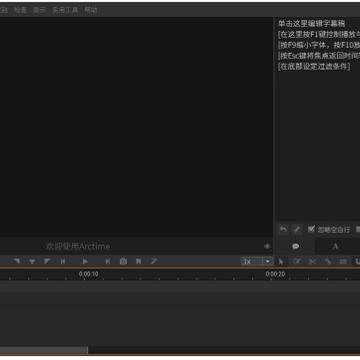The height and width of the screenshot is (360, 360).
Task: Take a snapshot with the camera icon
Action: 123,262
